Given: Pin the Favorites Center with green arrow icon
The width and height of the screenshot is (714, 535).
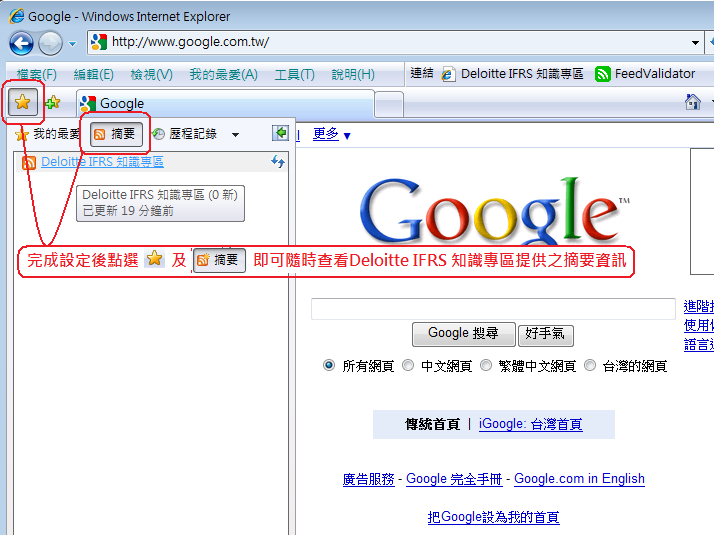Looking at the screenshot, I should point(280,133).
